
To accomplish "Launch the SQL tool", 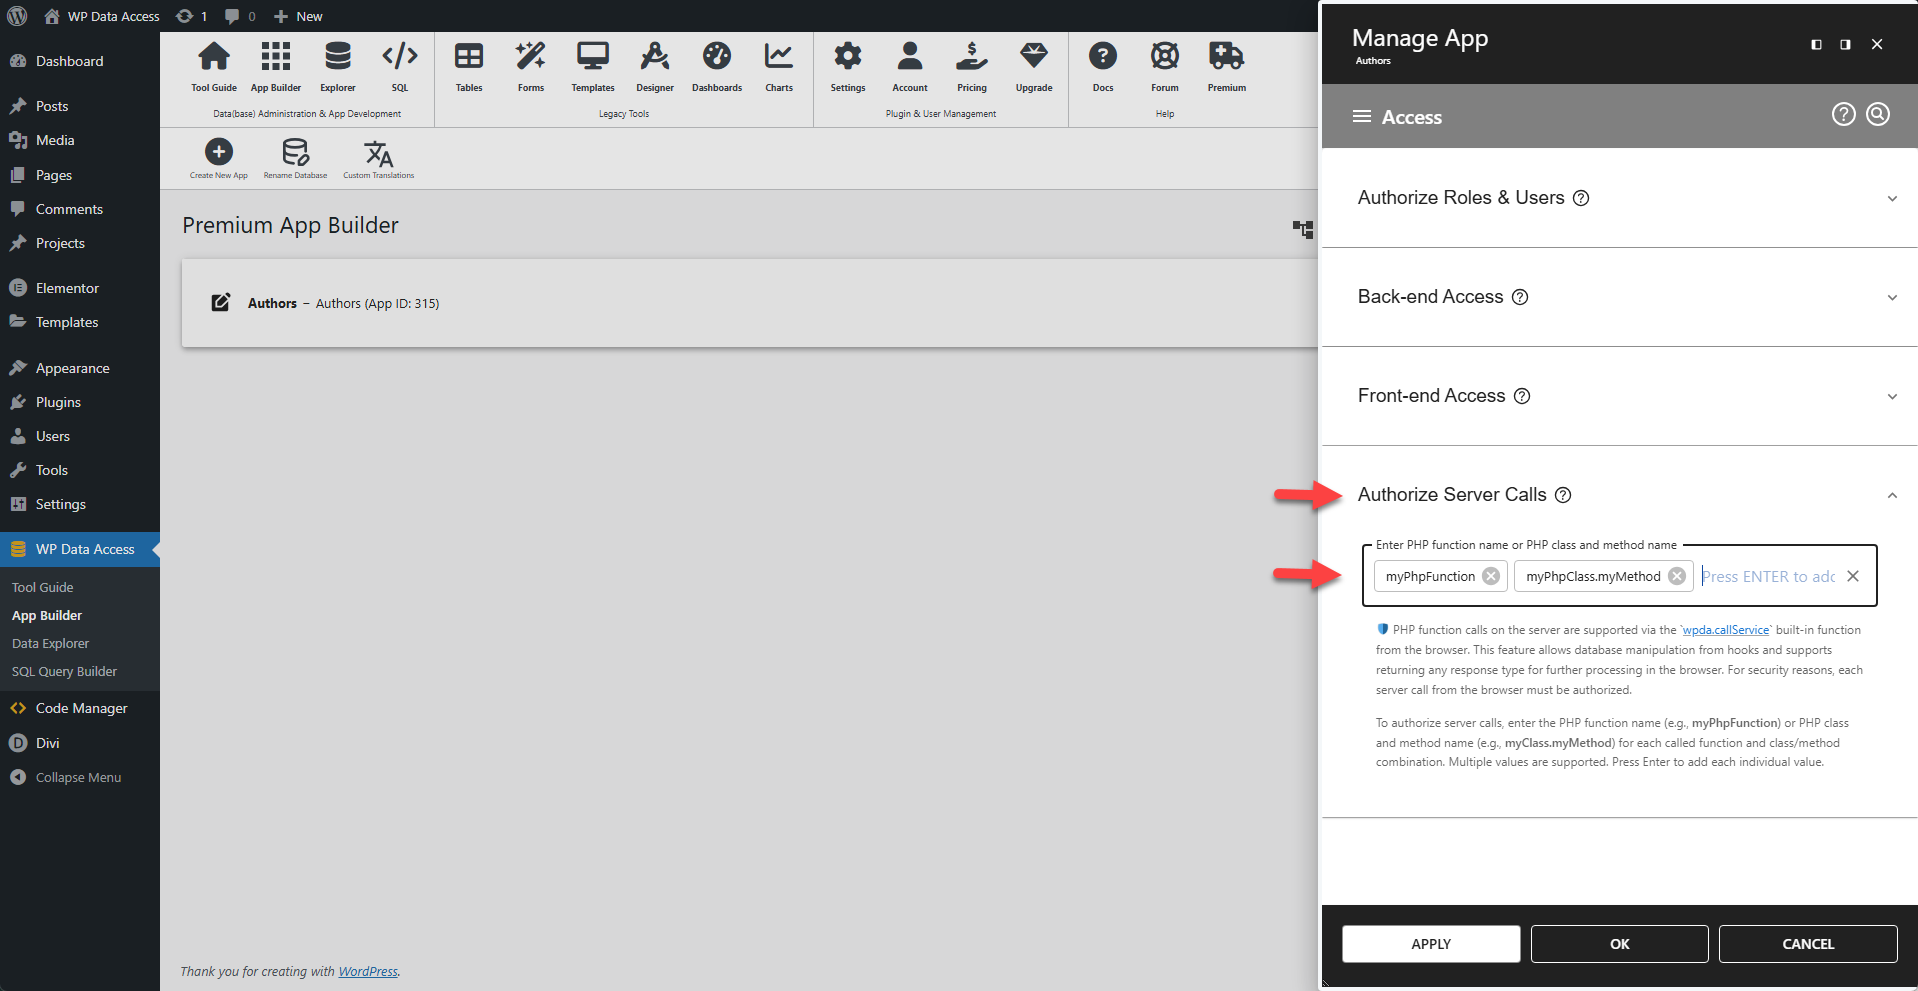I will (x=399, y=65).
